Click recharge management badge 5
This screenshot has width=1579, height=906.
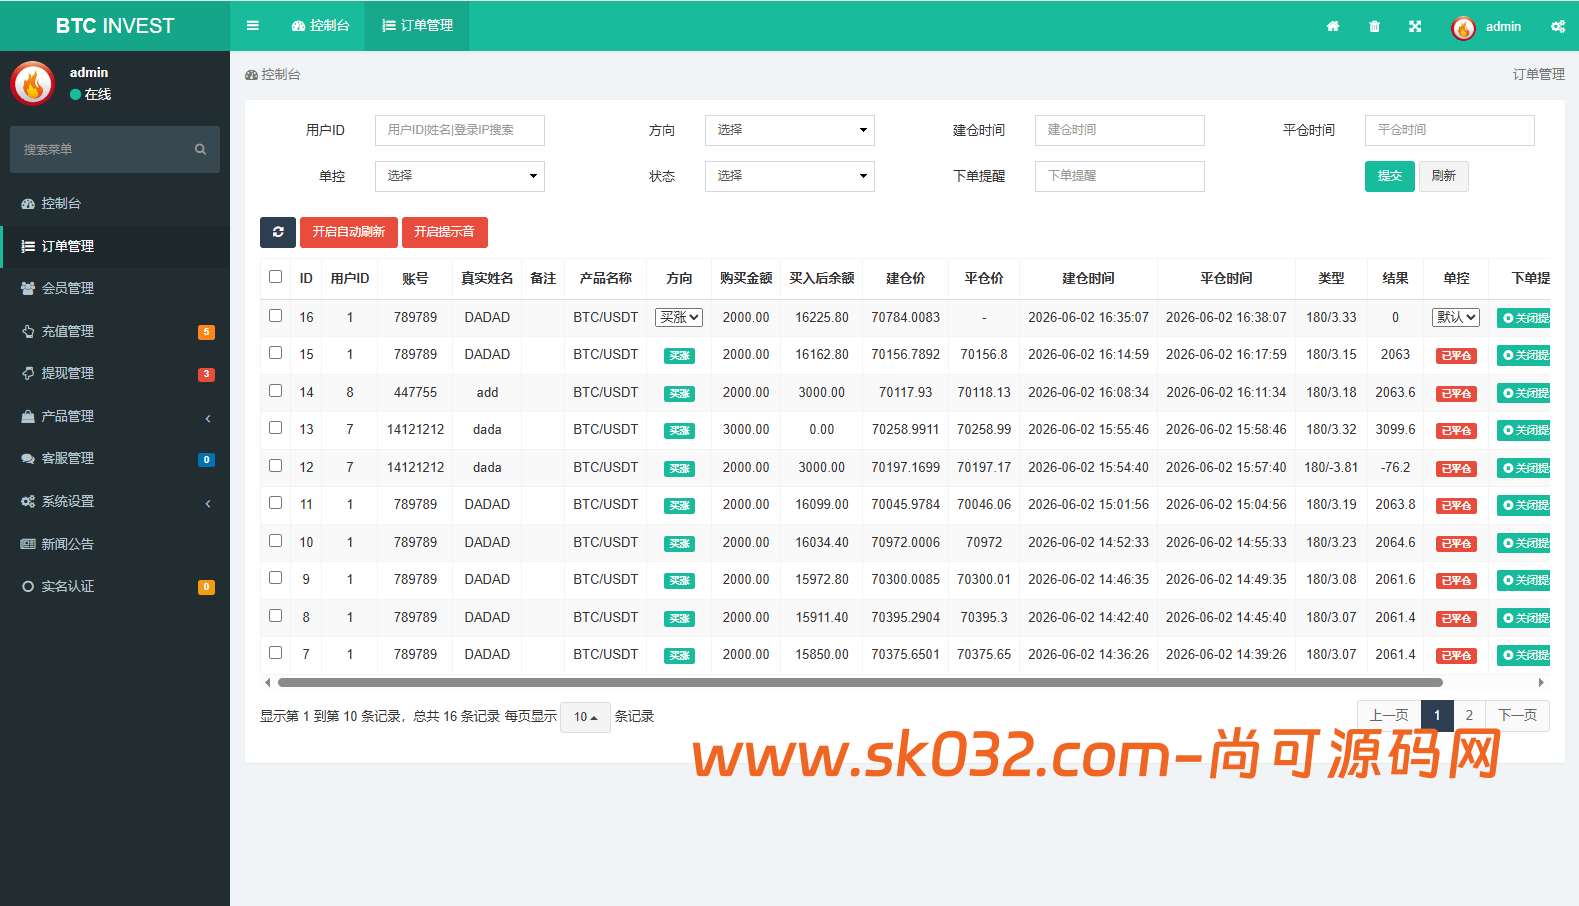pos(206,332)
